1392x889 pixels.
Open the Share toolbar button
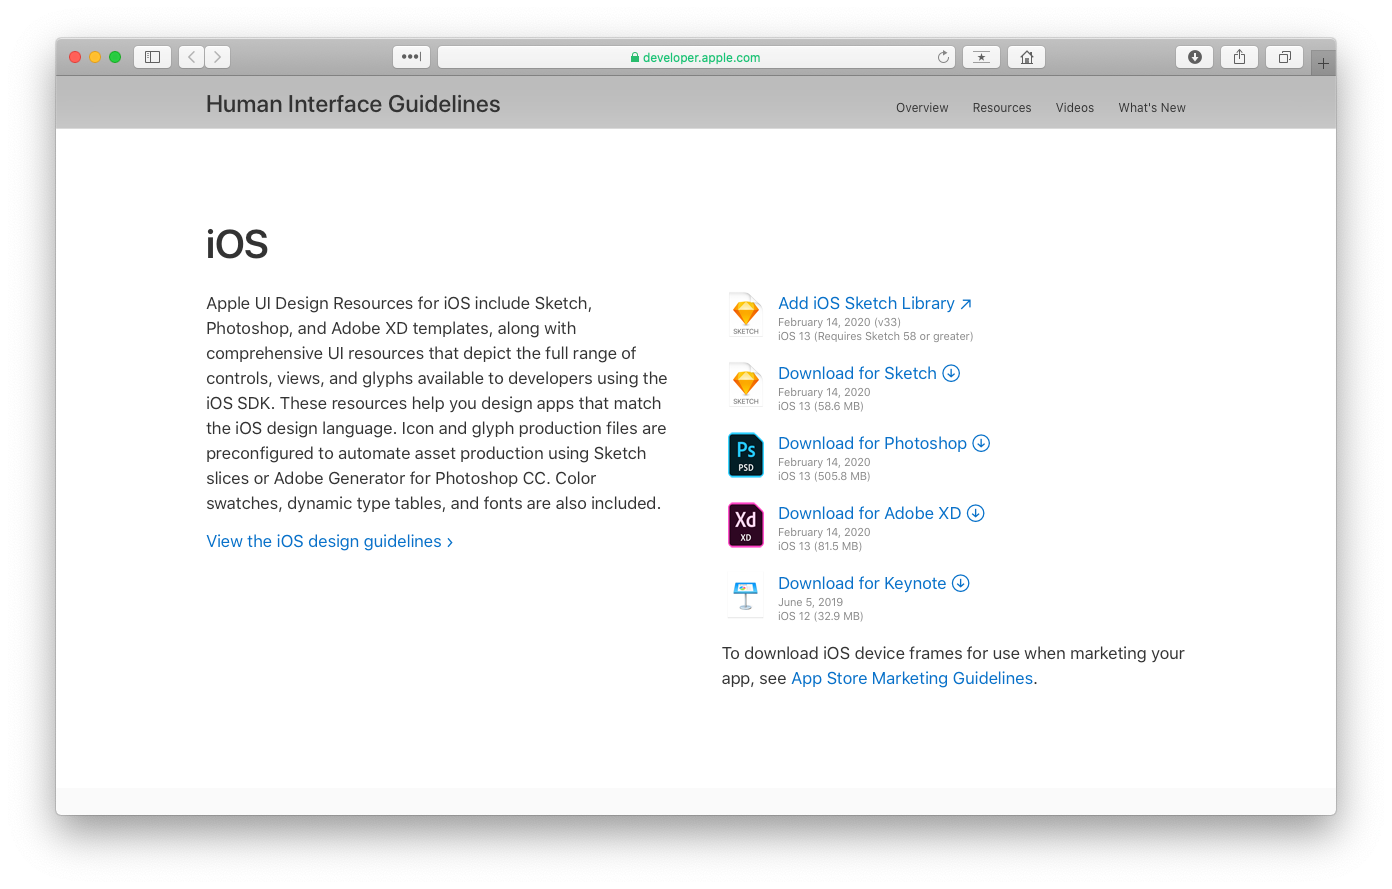(x=1239, y=57)
